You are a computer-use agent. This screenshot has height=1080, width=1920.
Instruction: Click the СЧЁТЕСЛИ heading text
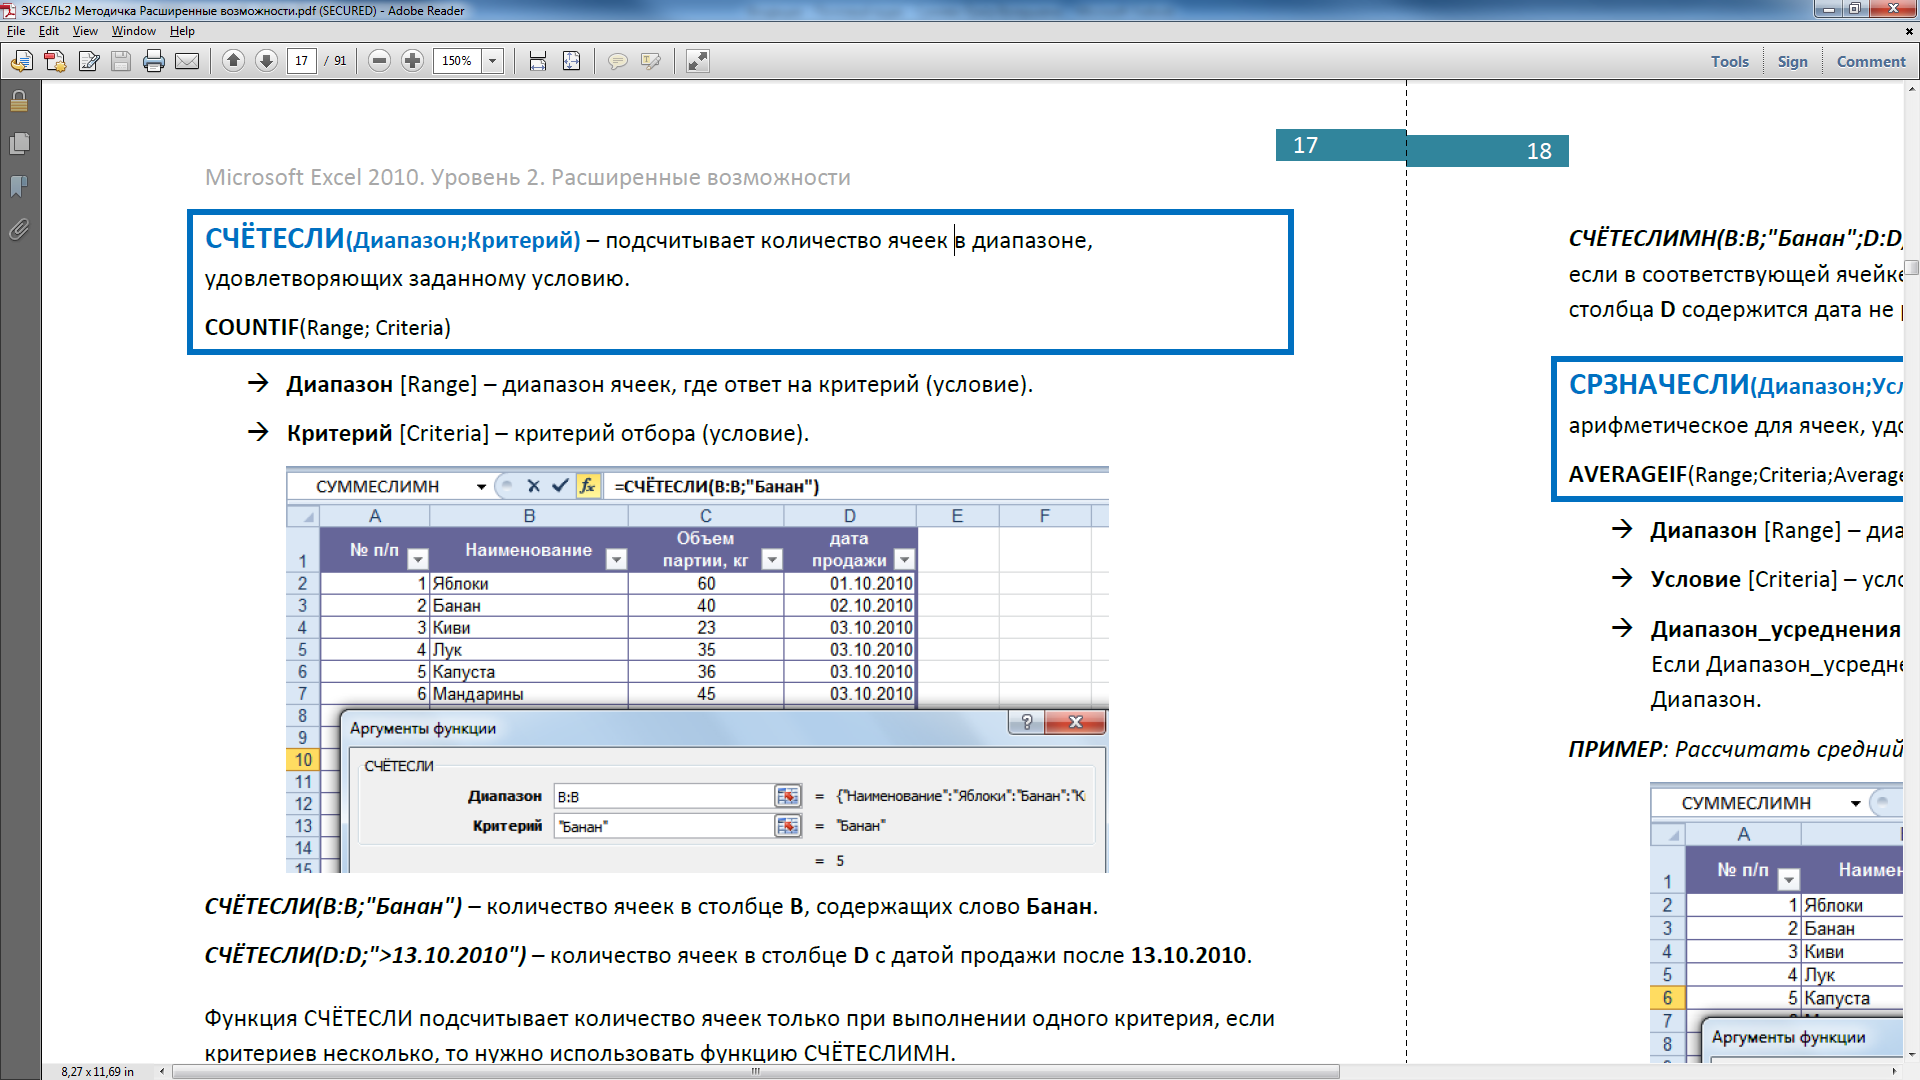(275, 239)
